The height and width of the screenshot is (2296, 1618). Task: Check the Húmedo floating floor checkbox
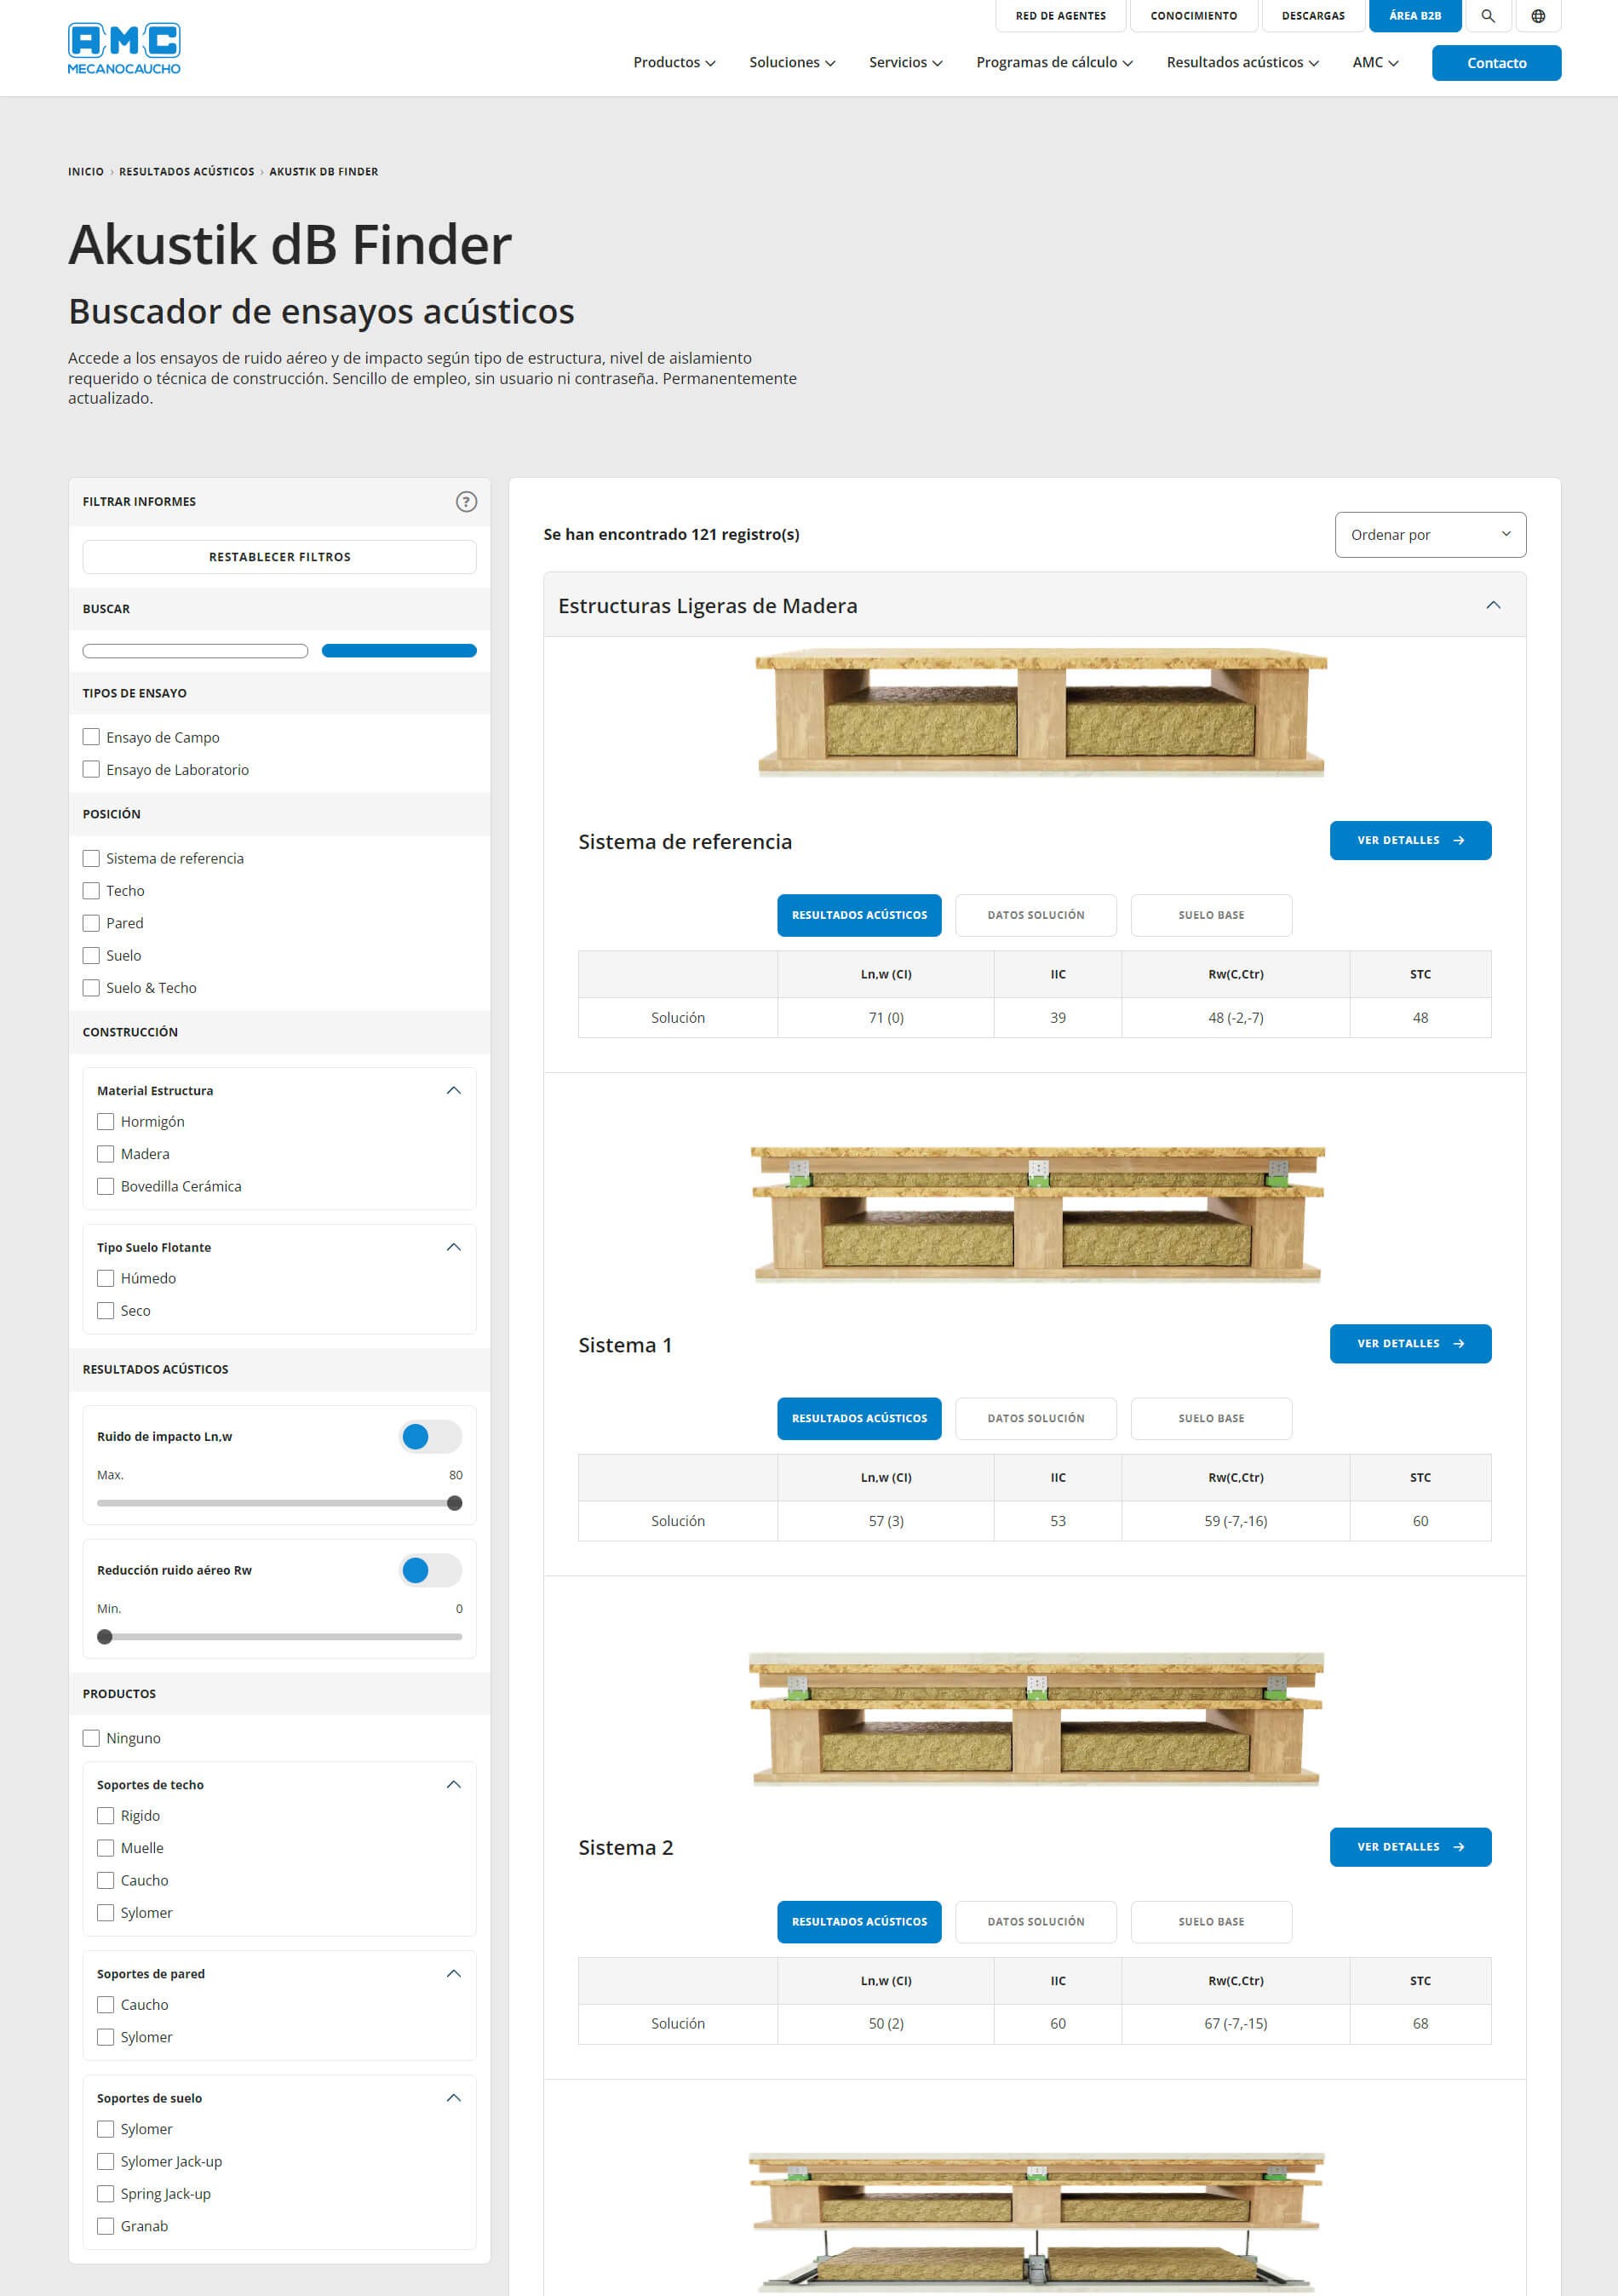click(x=105, y=1278)
